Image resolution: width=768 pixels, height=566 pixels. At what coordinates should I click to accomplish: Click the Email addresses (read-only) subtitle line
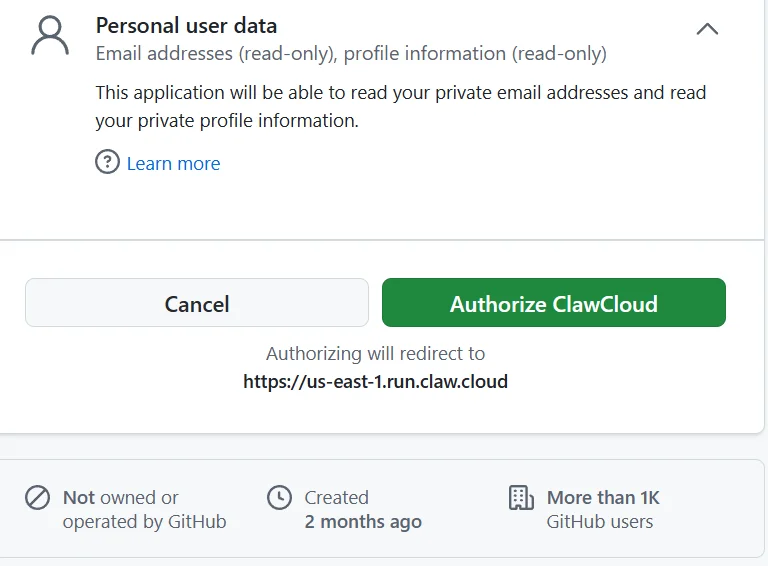(x=351, y=54)
